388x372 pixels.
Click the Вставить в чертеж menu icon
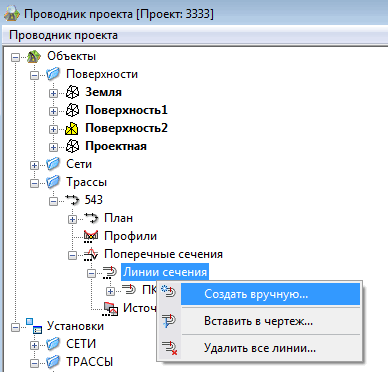[x=169, y=321]
